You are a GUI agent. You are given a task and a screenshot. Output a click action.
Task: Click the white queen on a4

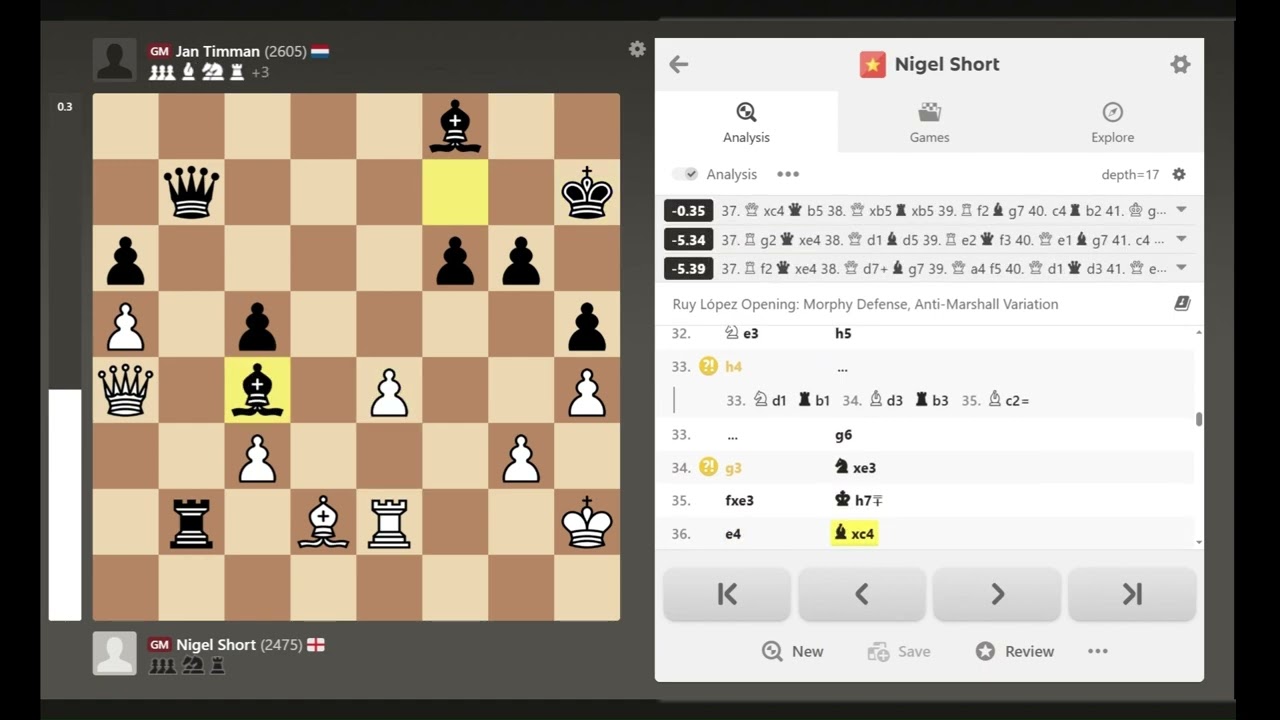[125, 390]
